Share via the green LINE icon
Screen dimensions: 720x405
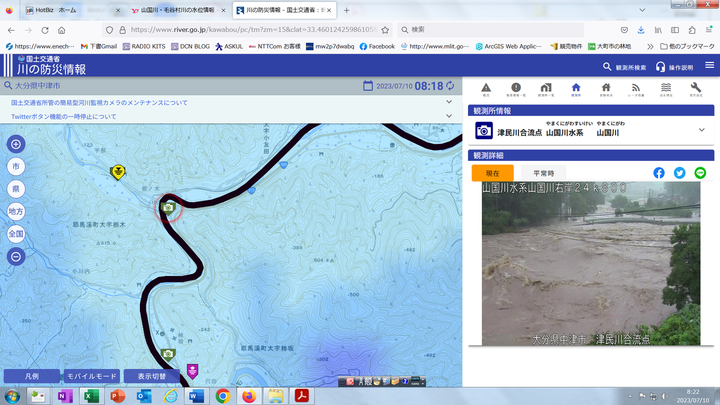click(700, 173)
